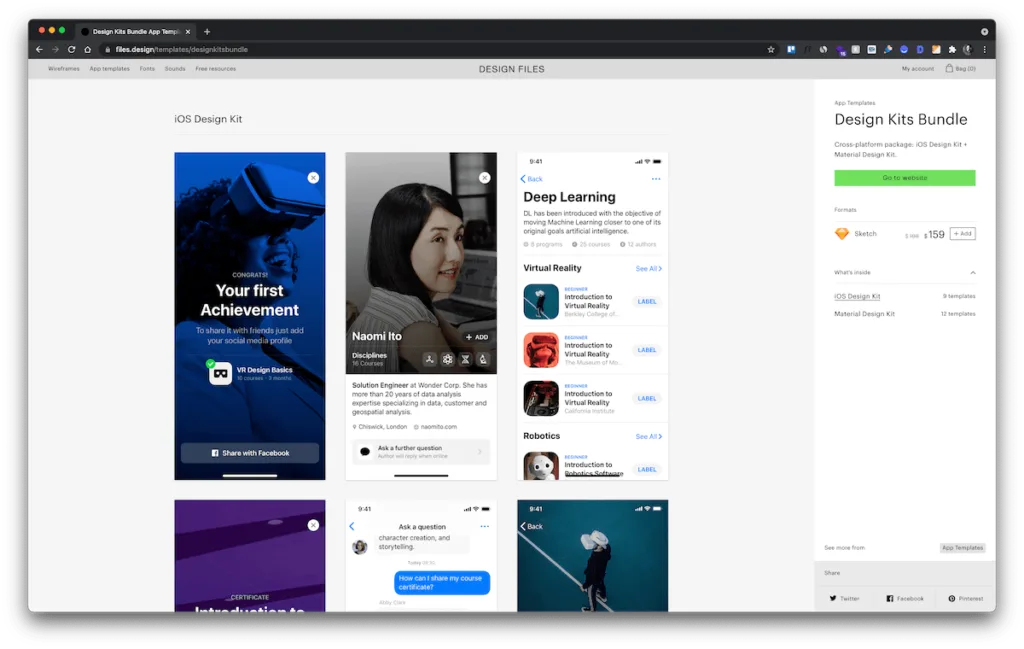
Task: Click the Go to website button
Action: [904, 178]
